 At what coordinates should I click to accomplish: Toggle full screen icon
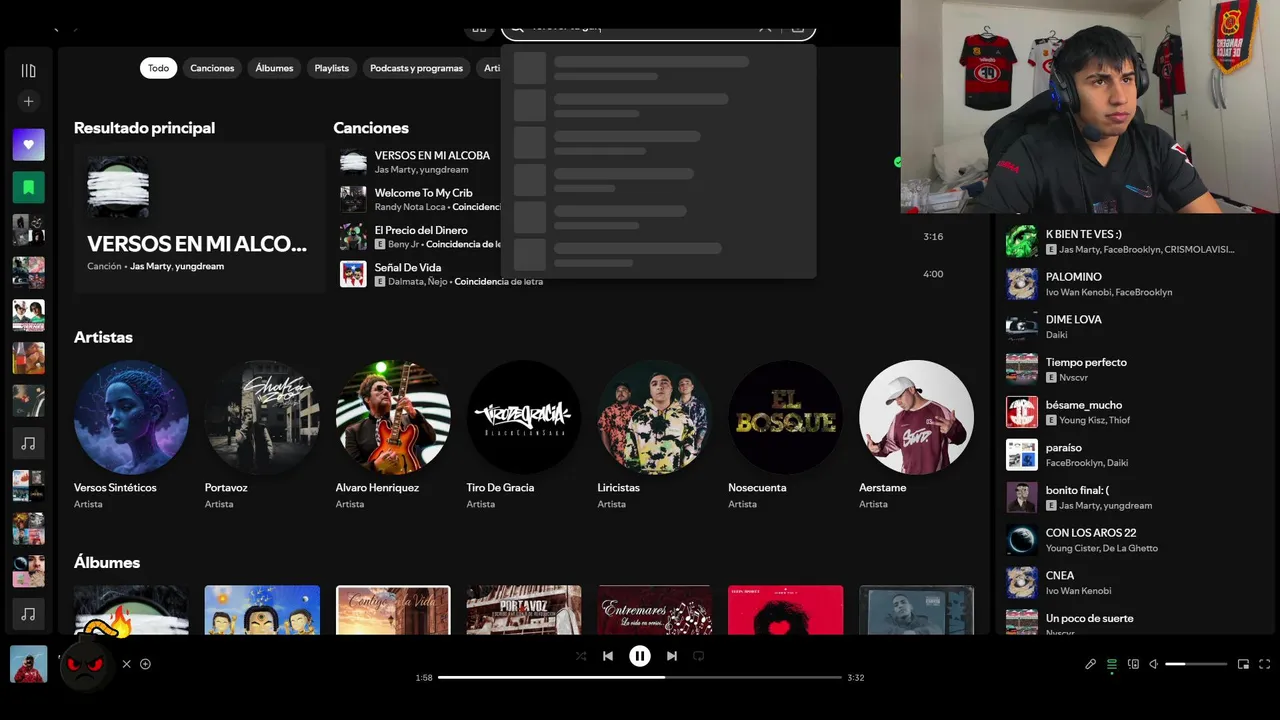click(1265, 664)
